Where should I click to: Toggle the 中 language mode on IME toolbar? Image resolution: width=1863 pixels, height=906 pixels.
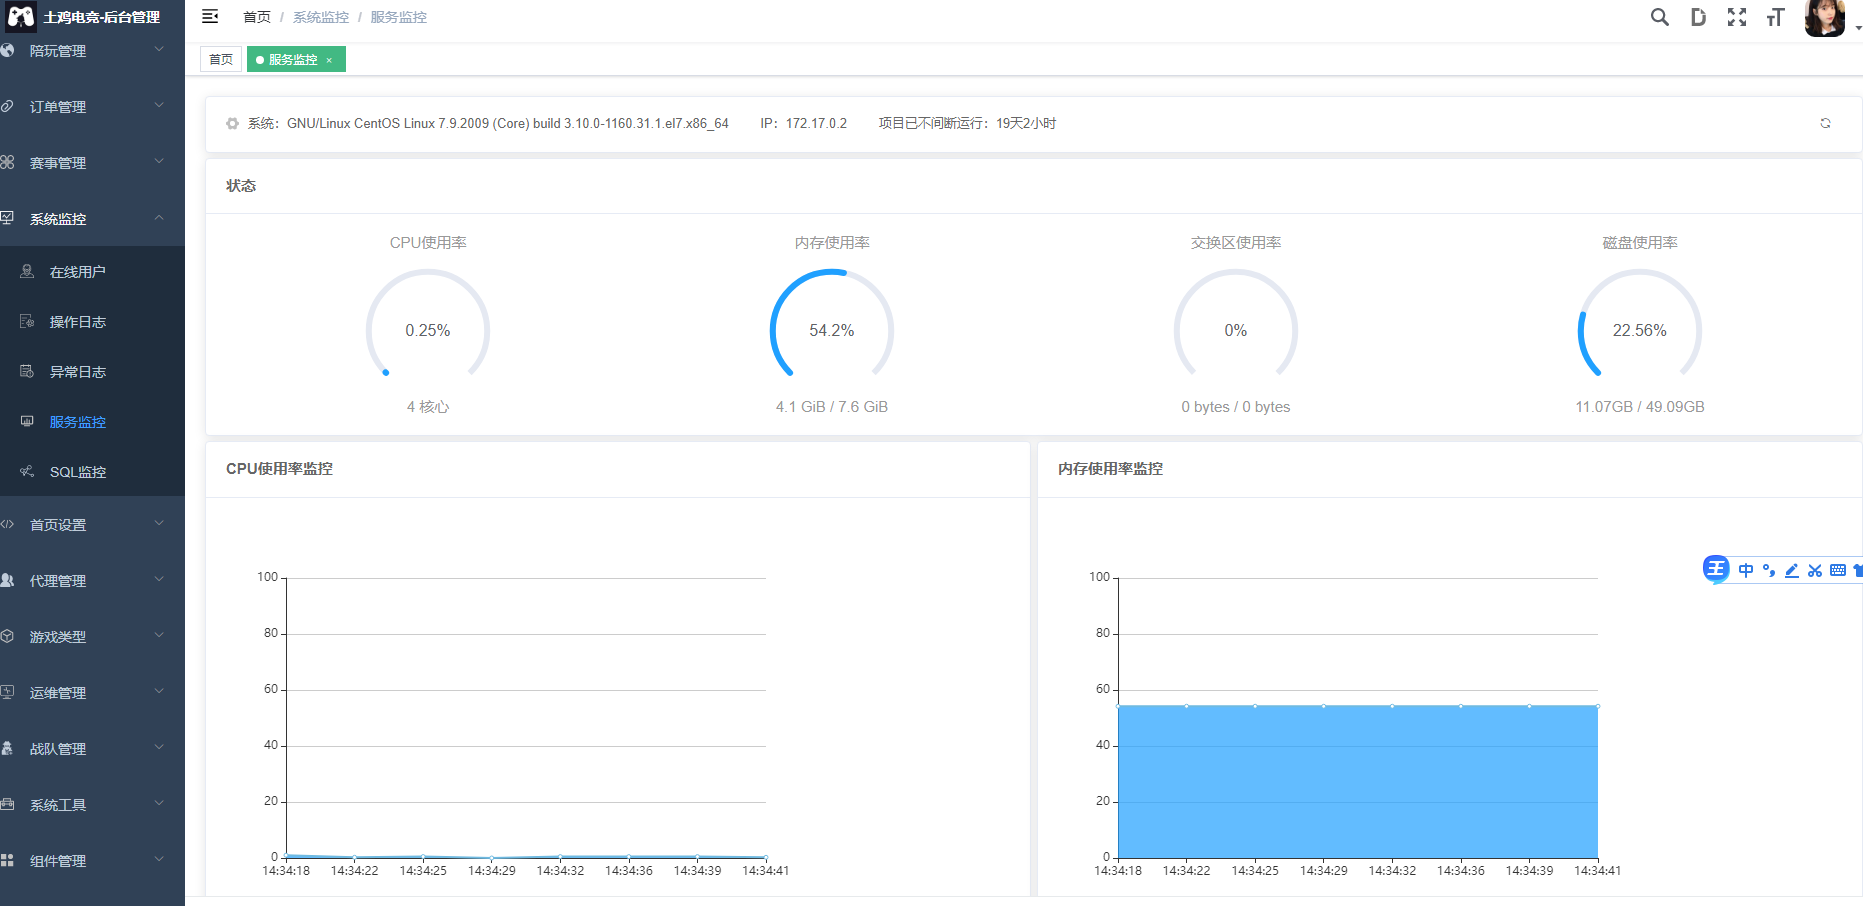1746,570
